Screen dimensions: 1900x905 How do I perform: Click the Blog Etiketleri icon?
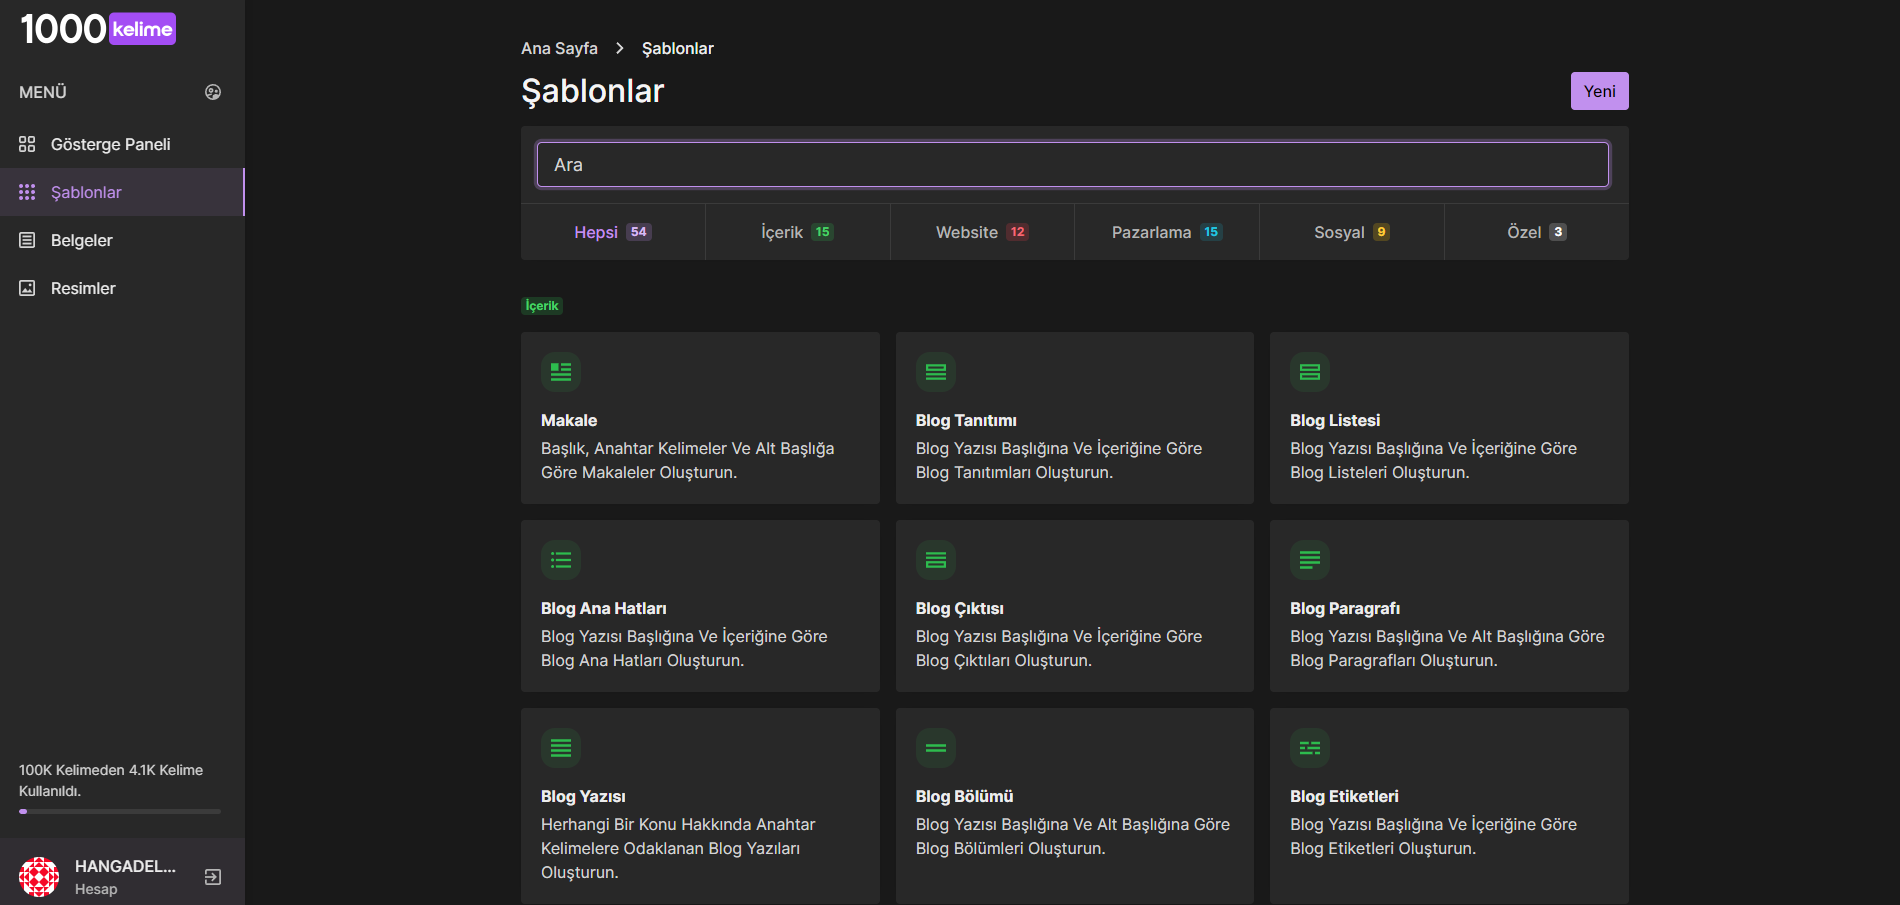click(x=1310, y=748)
